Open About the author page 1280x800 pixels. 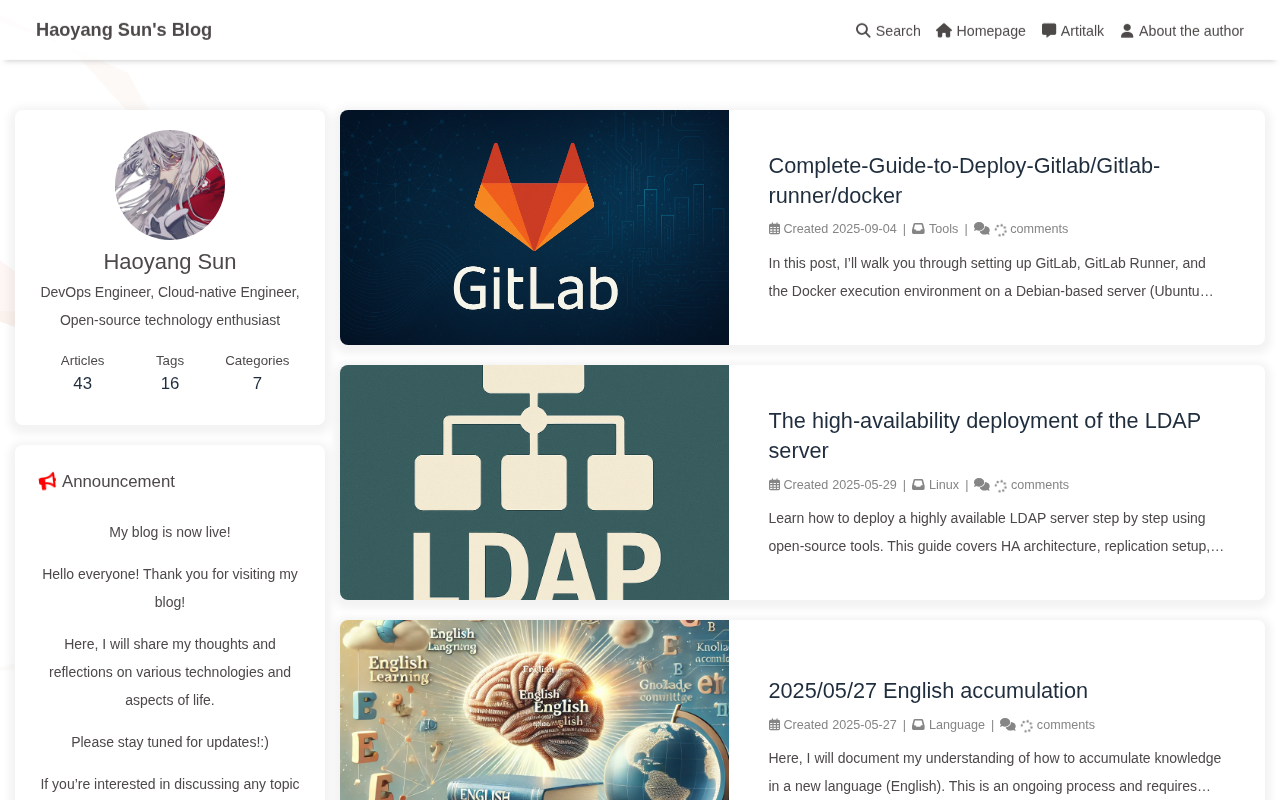coord(1182,31)
